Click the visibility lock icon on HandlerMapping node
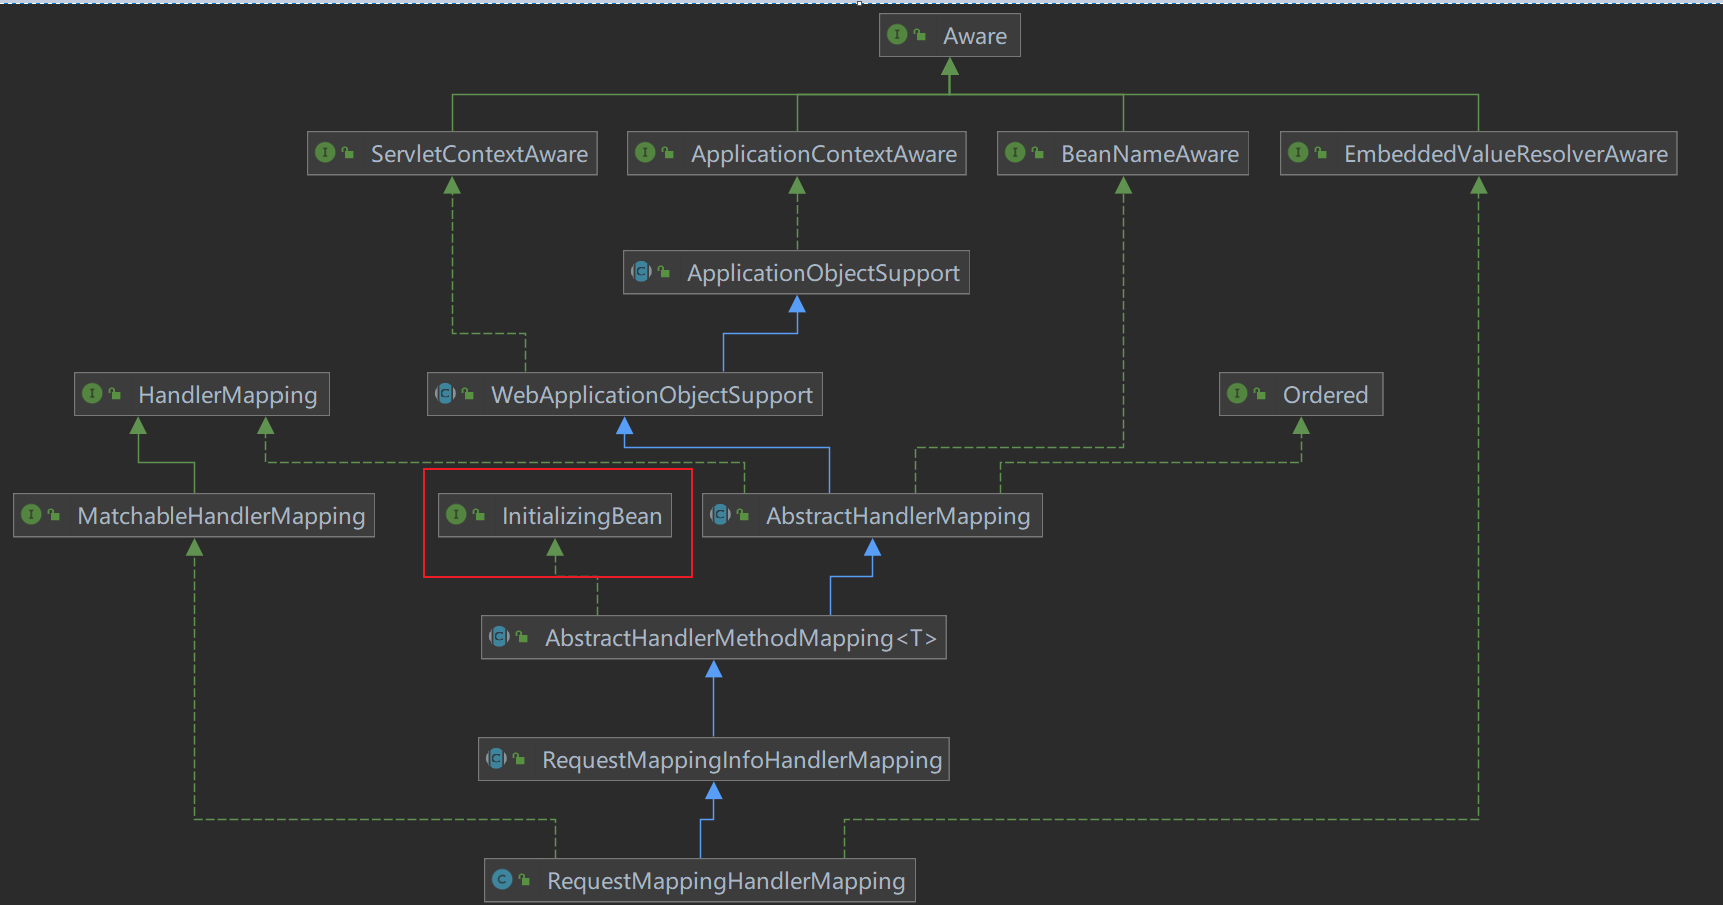Image resolution: width=1723 pixels, height=905 pixels. 115,394
